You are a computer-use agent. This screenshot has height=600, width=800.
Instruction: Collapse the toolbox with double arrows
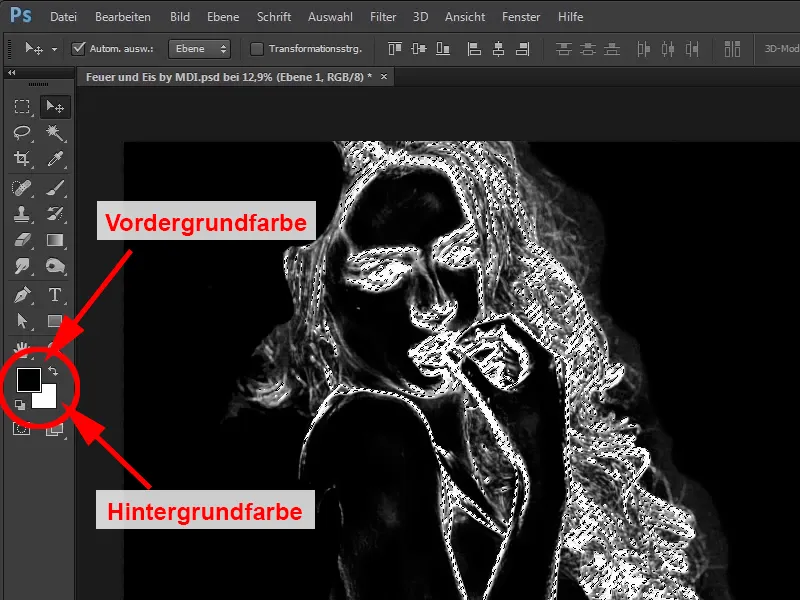click(x=11, y=72)
